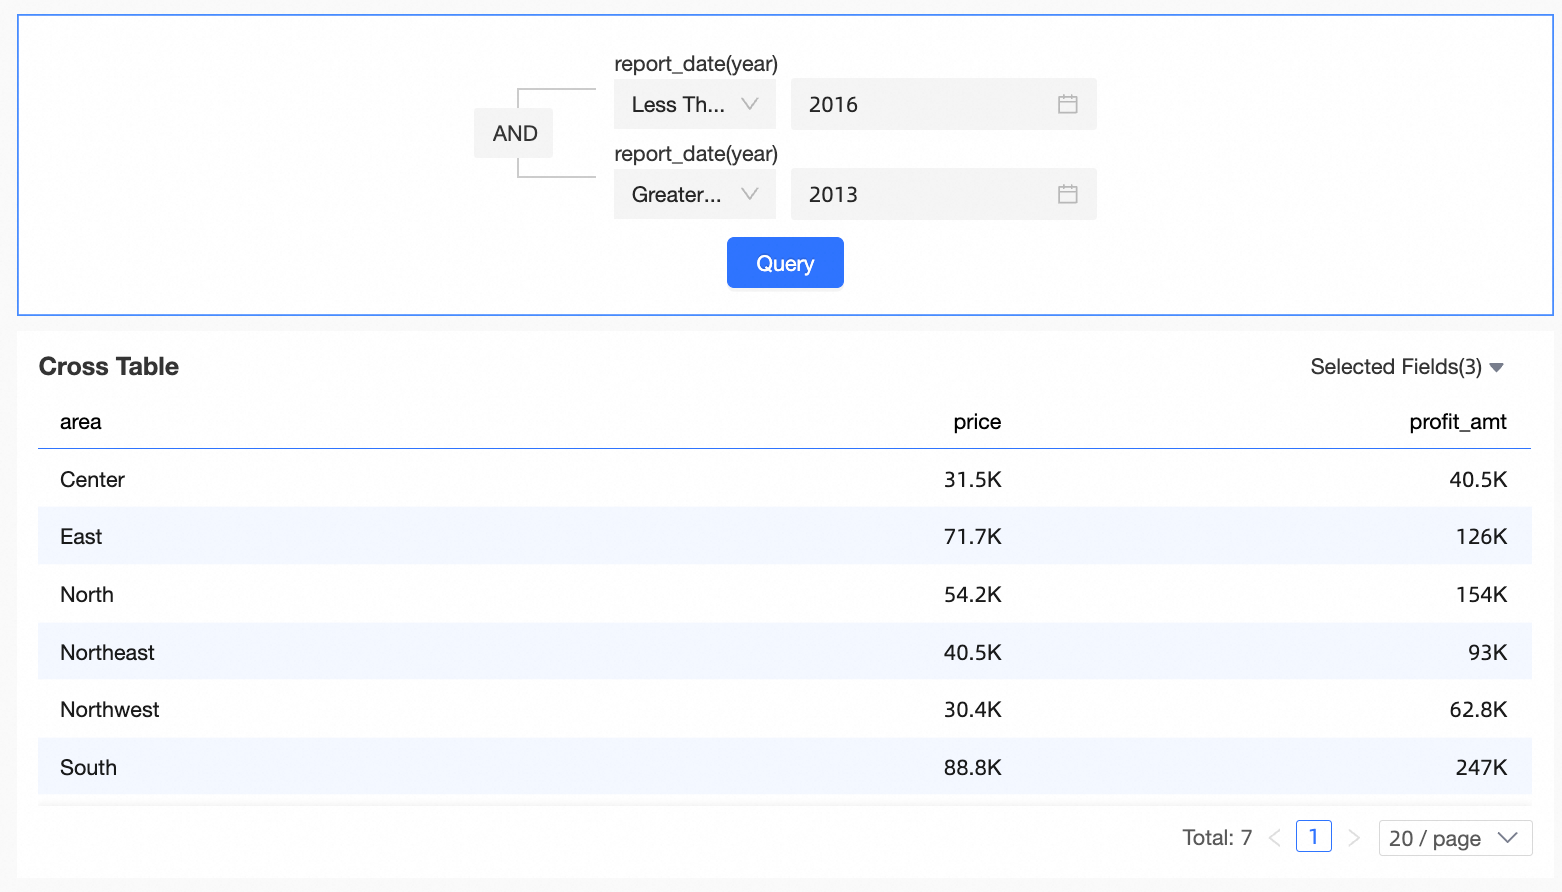Click calendar icon in 2013 date field
Image resolution: width=1562 pixels, height=892 pixels.
[1067, 194]
